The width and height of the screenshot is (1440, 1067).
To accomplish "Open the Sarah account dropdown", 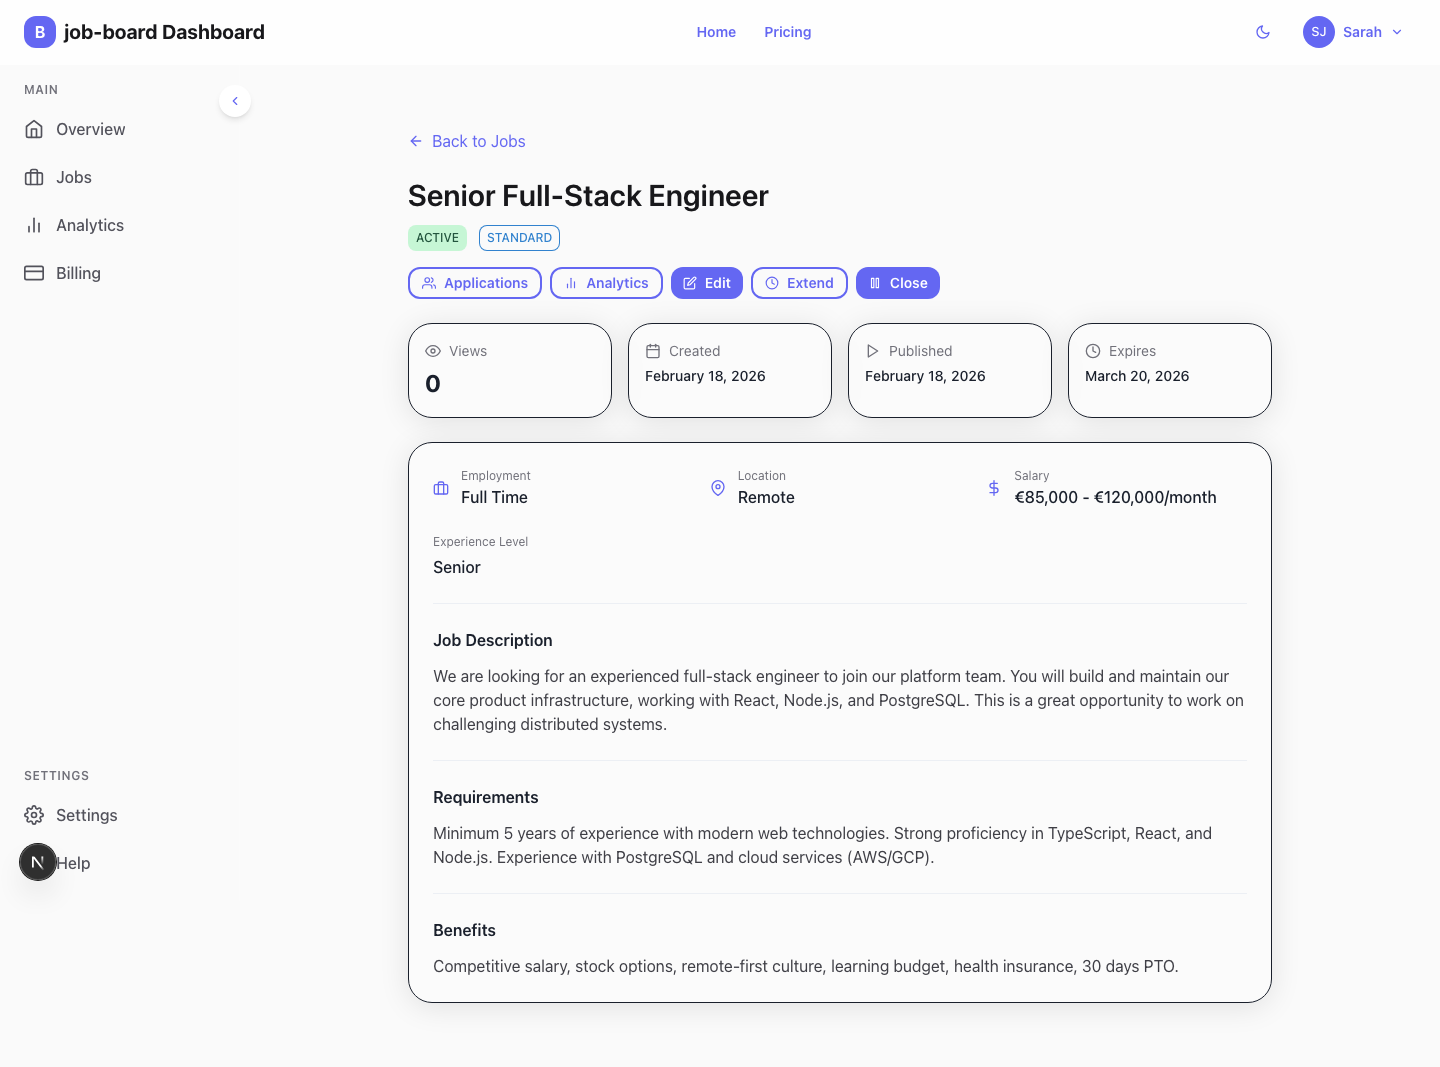I will [x=1353, y=31].
